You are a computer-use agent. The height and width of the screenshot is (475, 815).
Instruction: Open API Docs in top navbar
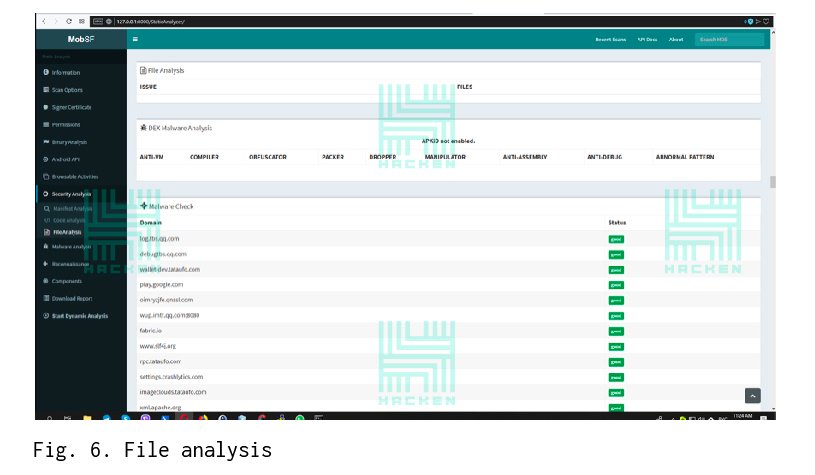tap(647, 39)
